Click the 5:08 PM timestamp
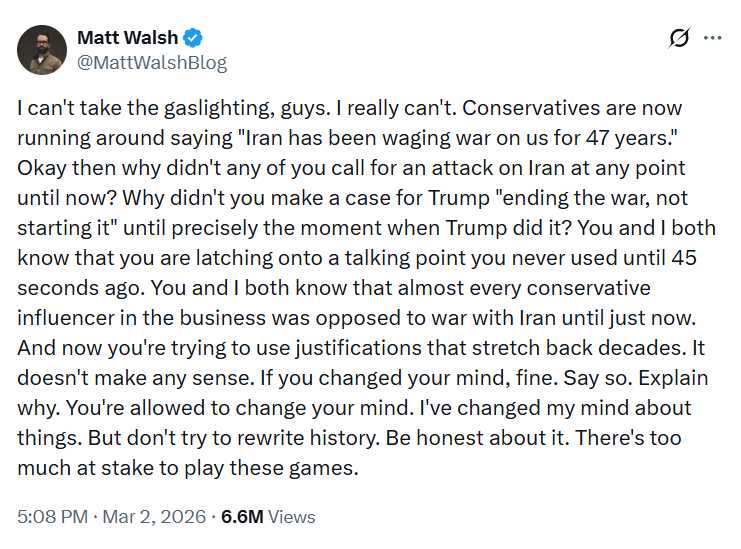The height and width of the screenshot is (549, 741). [52, 517]
